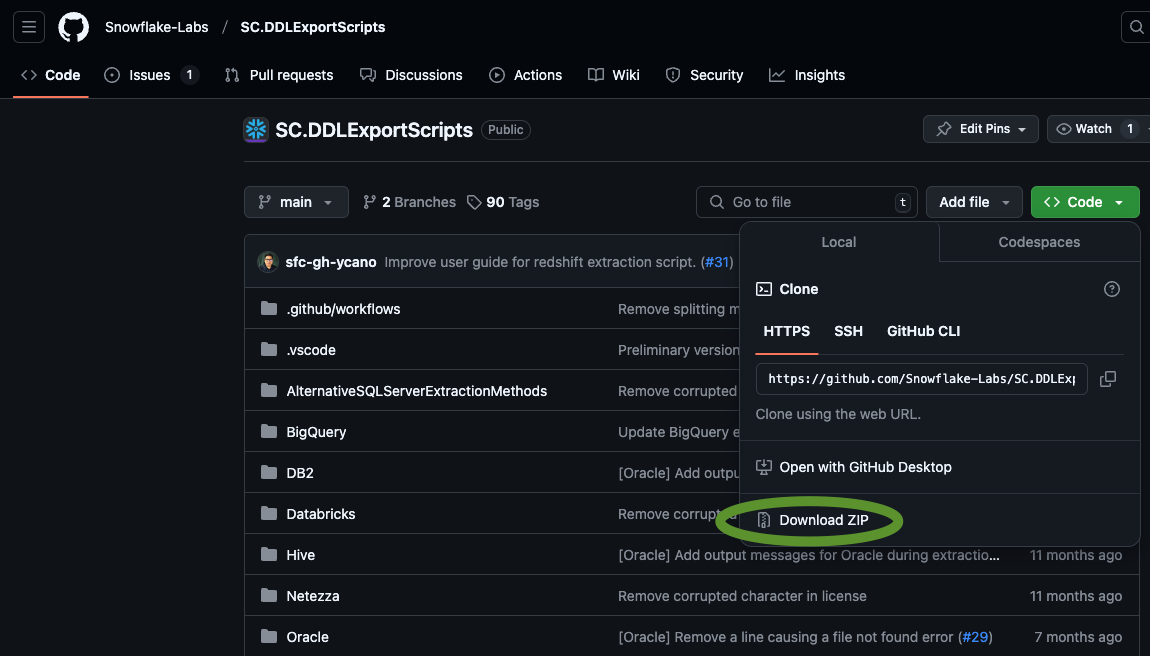Open the hamburger navigation menu
The height and width of the screenshot is (656, 1150).
(29, 27)
